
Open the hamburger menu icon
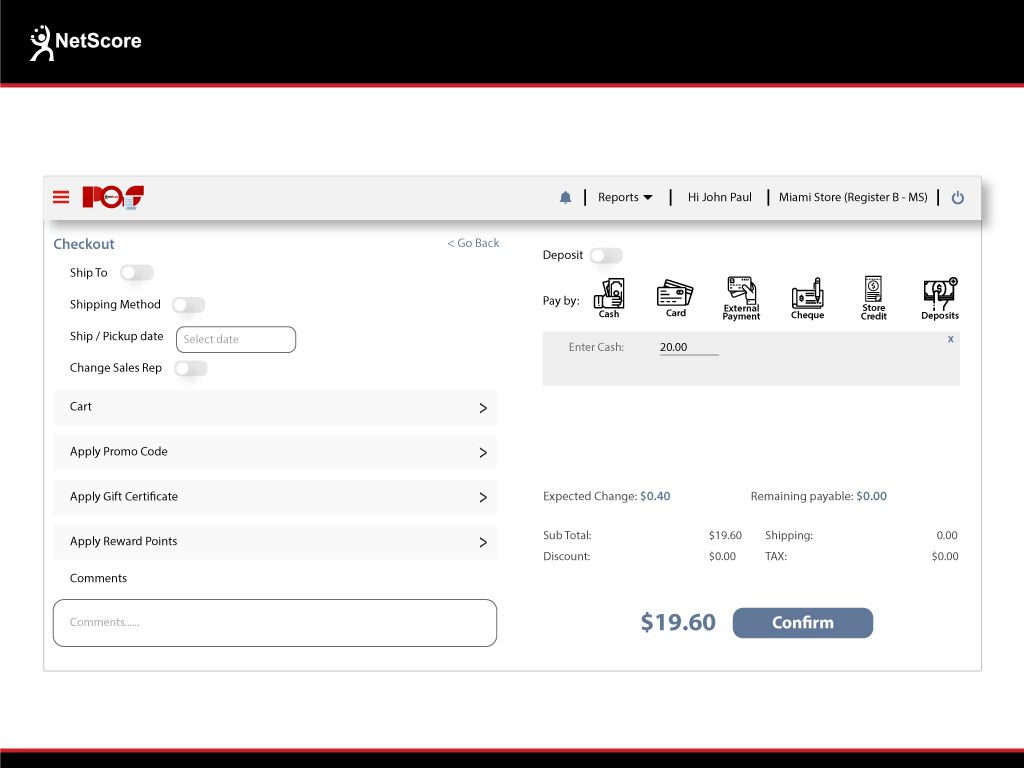[61, 197]
